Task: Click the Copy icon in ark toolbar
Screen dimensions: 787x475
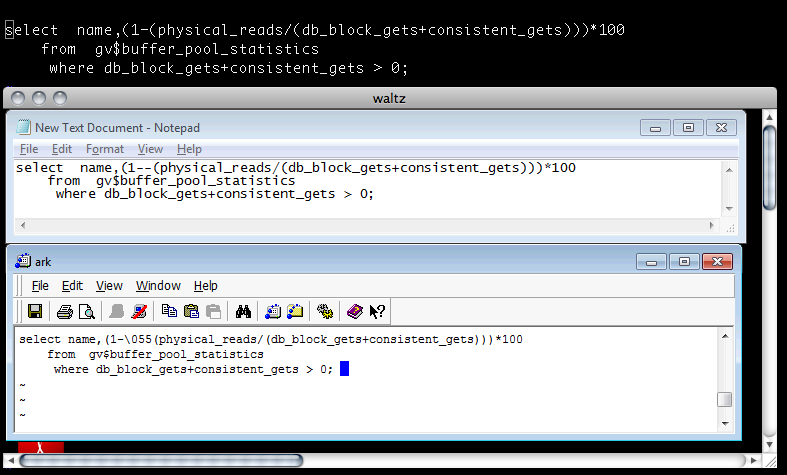Action: tap(169, 311)
